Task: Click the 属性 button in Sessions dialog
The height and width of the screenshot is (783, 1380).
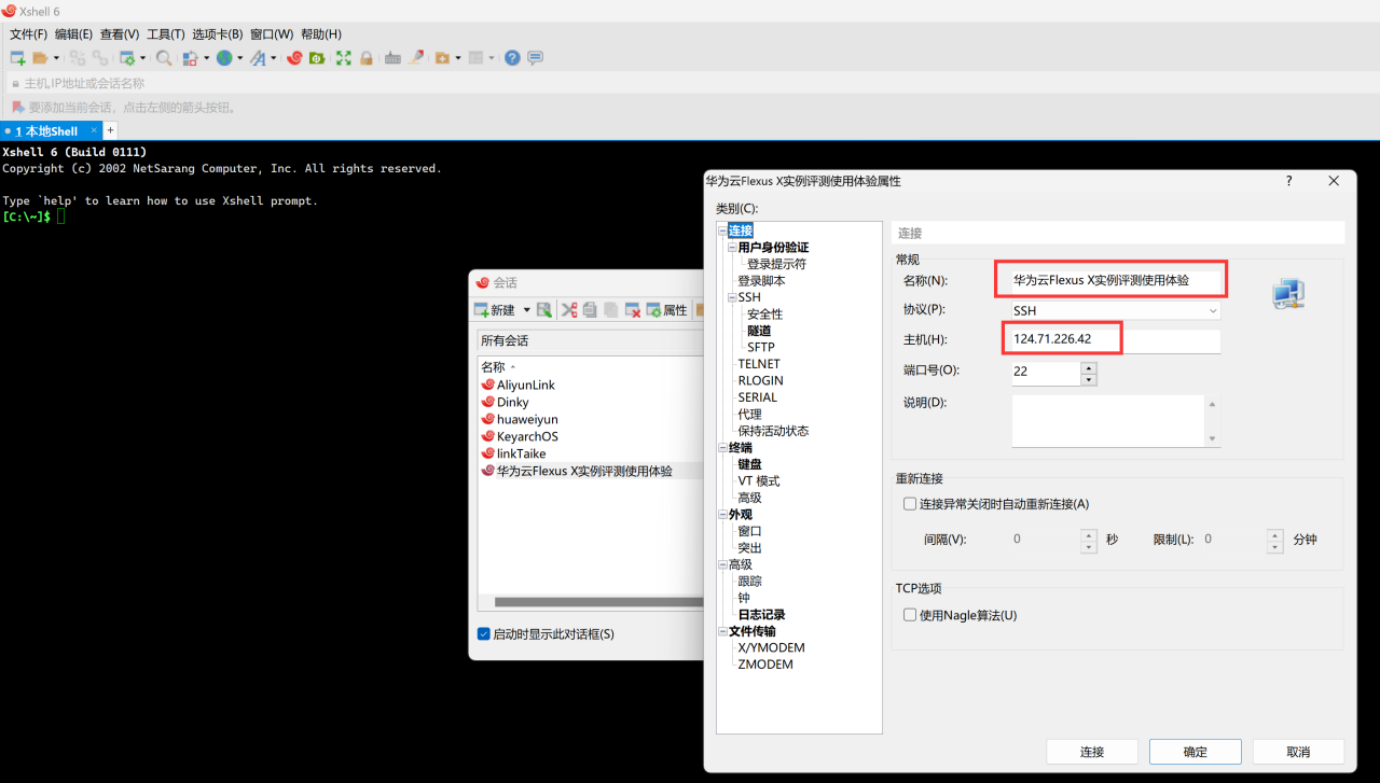Action: coord(667,310)
